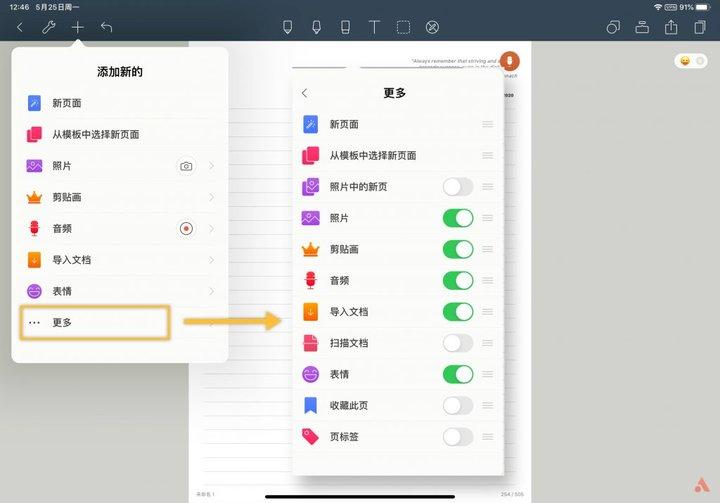
Task: Tap the emoji face in top-right pill
Action: click(685, 61)
